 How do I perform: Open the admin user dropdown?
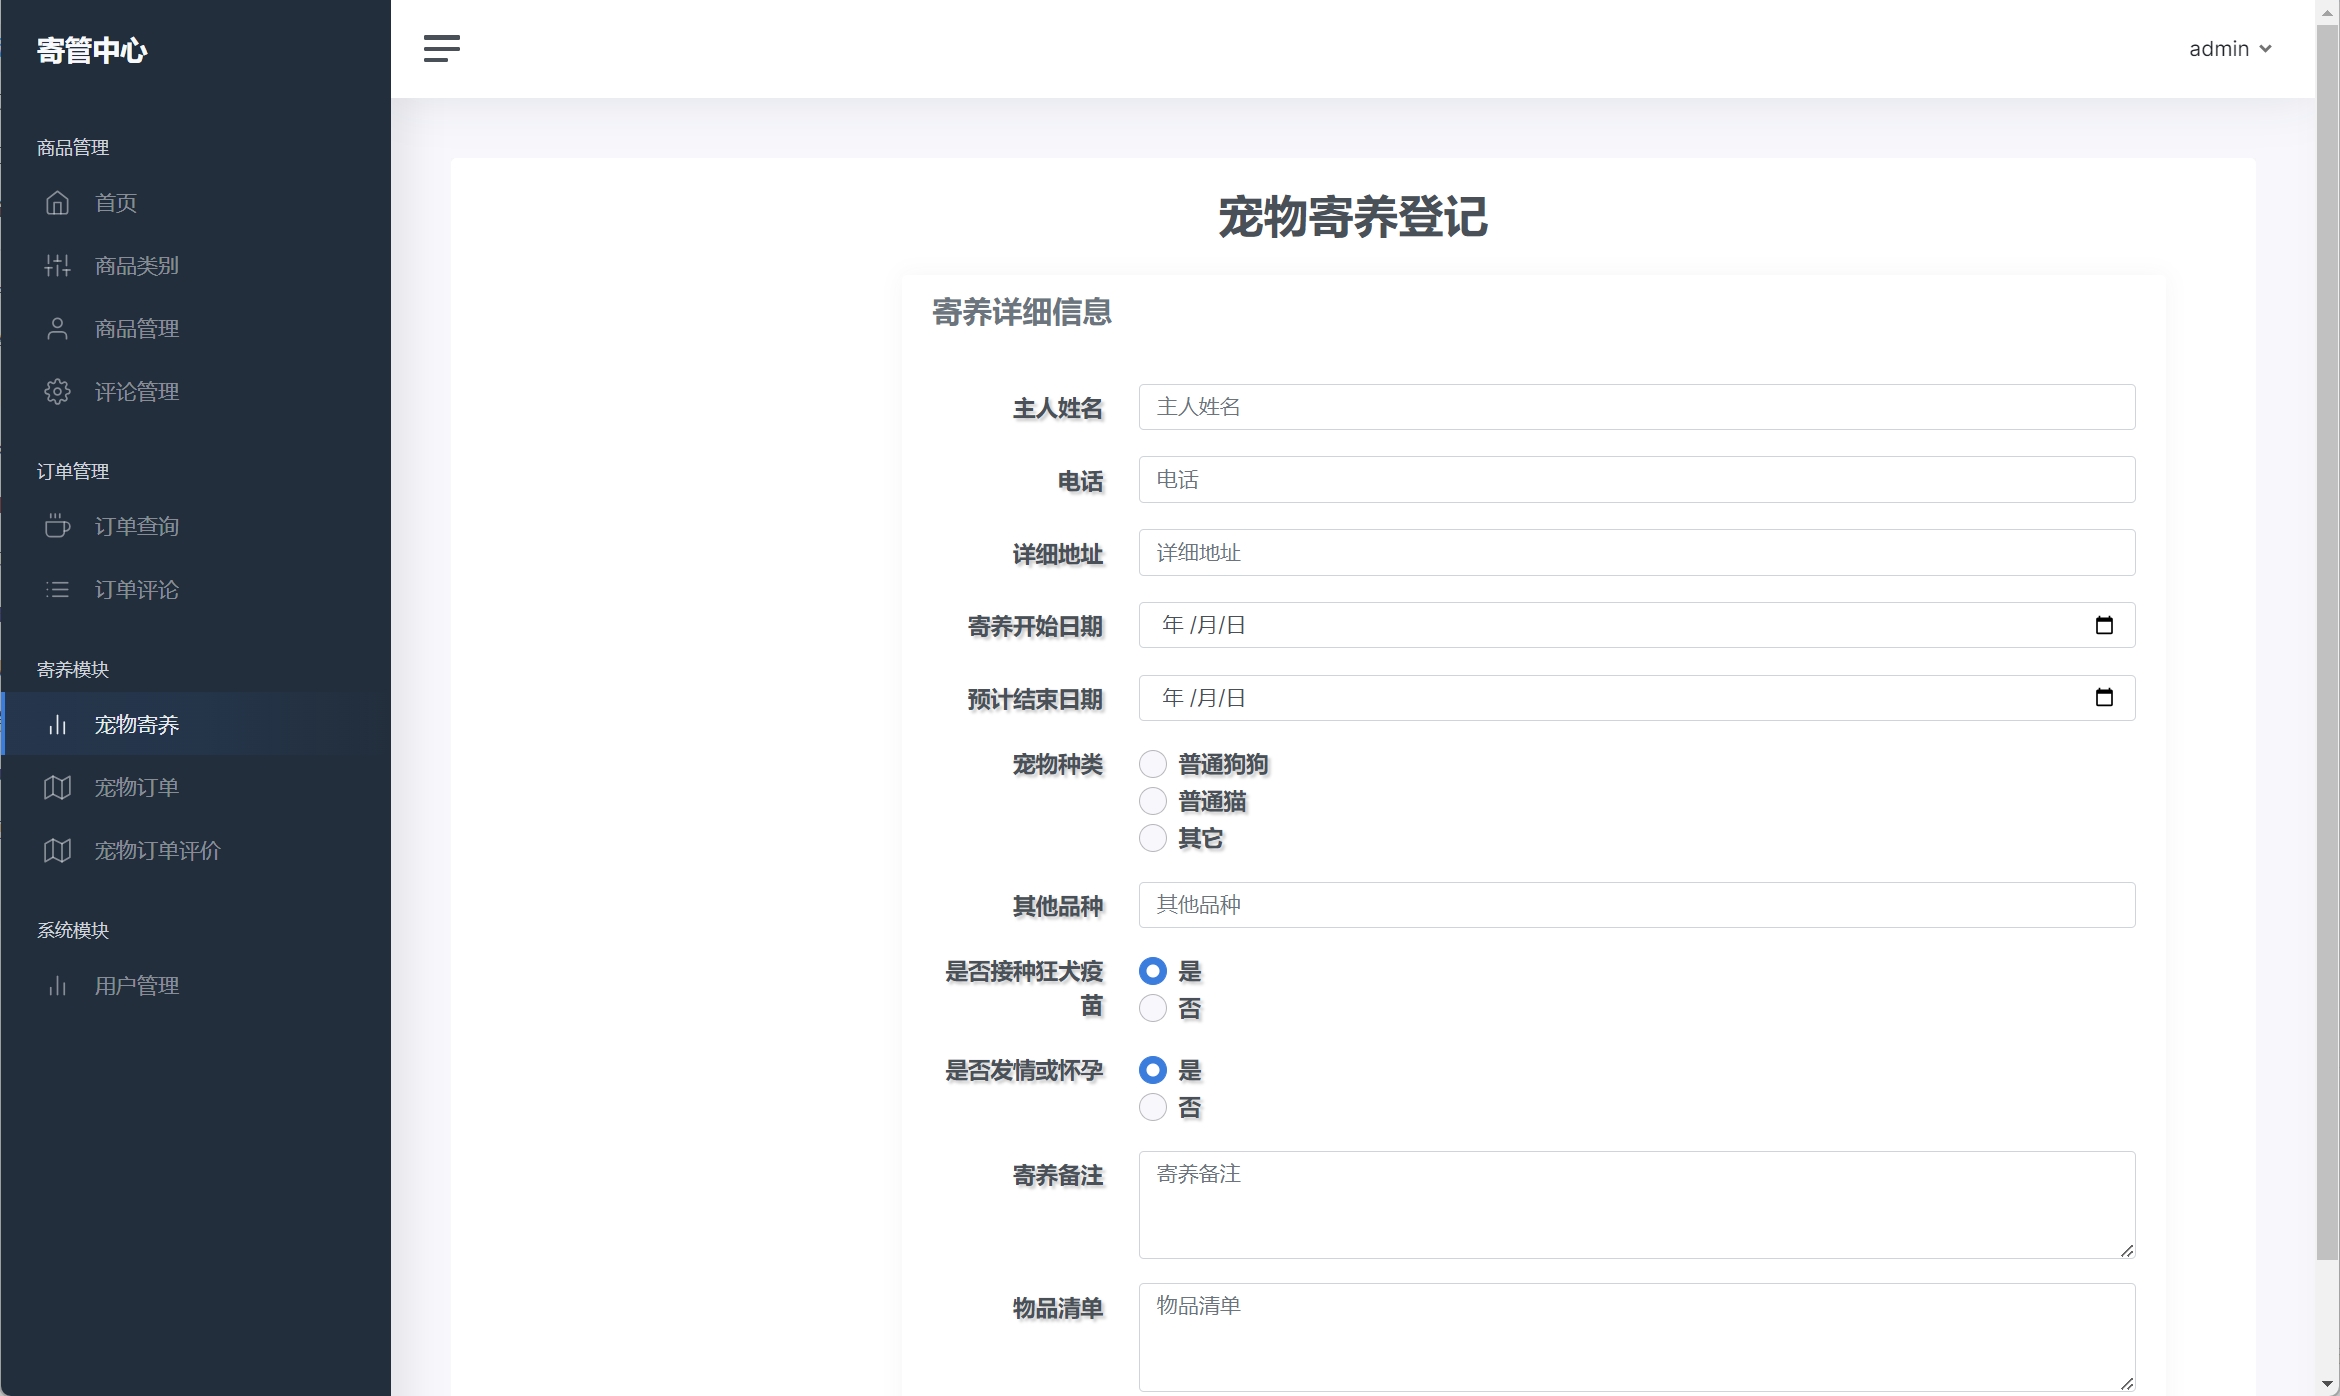[x=2229, y=49]
